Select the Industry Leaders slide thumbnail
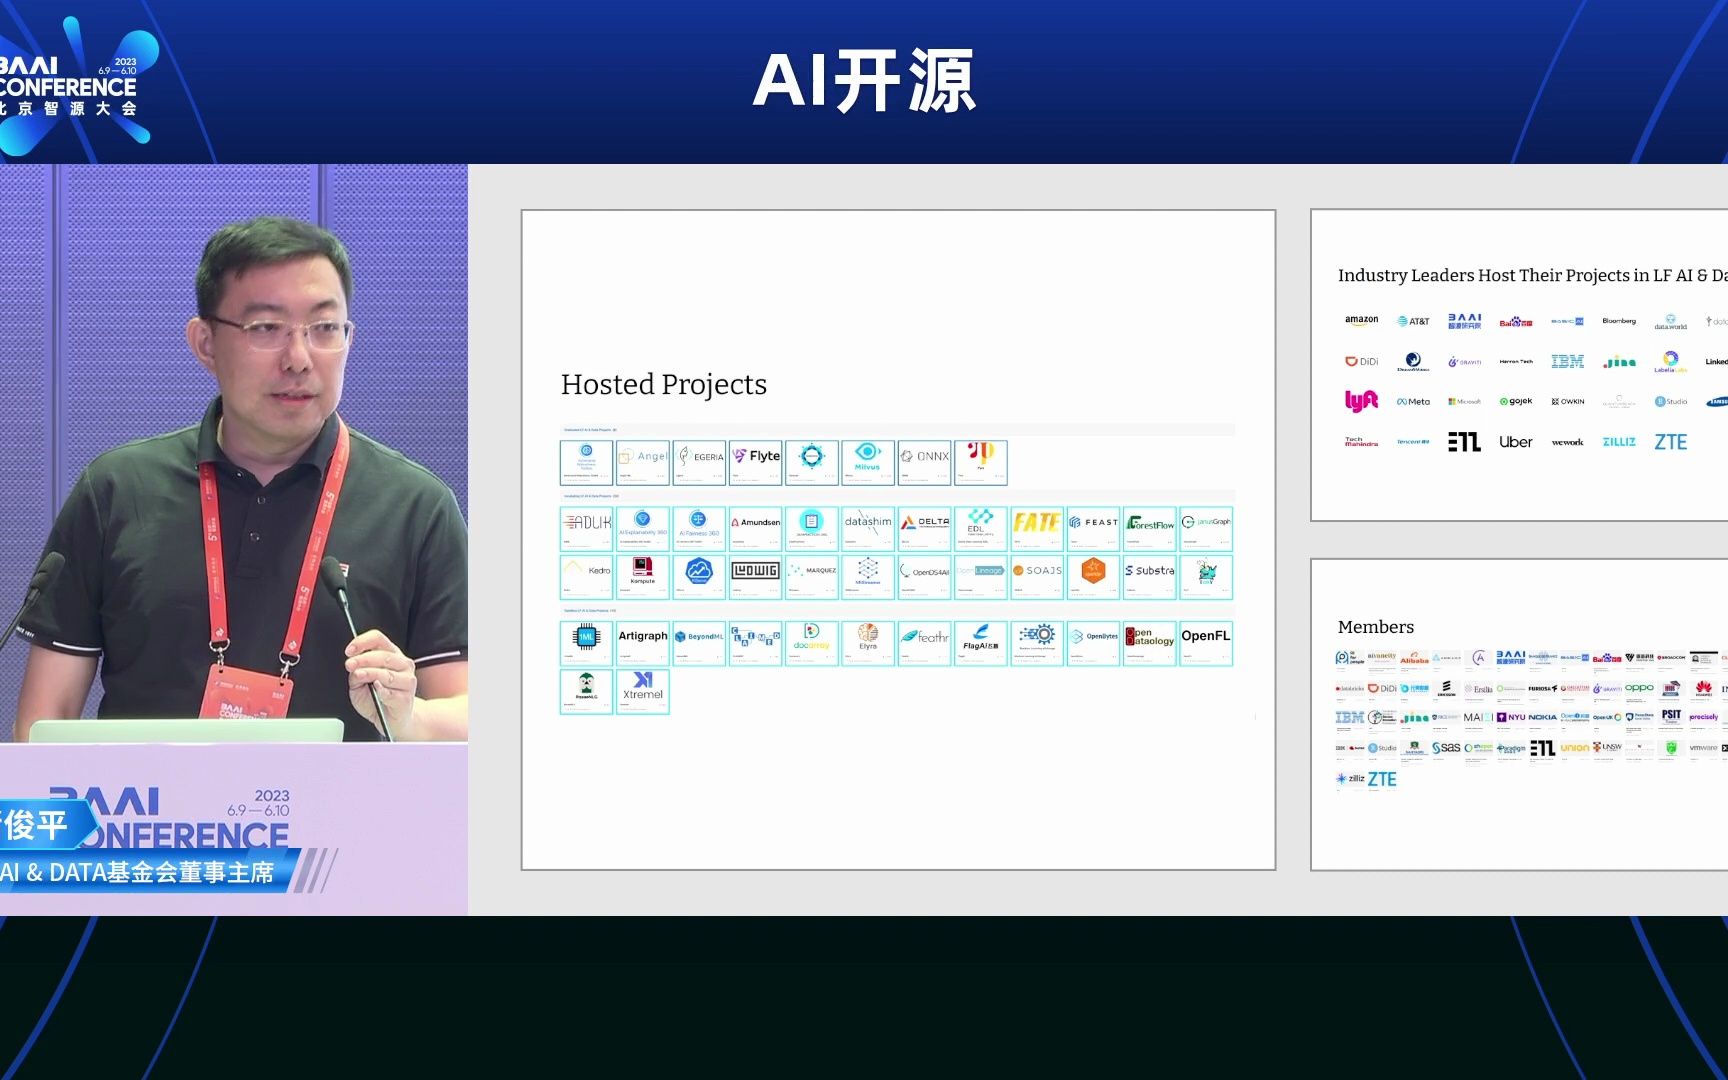 (1518, 365)
